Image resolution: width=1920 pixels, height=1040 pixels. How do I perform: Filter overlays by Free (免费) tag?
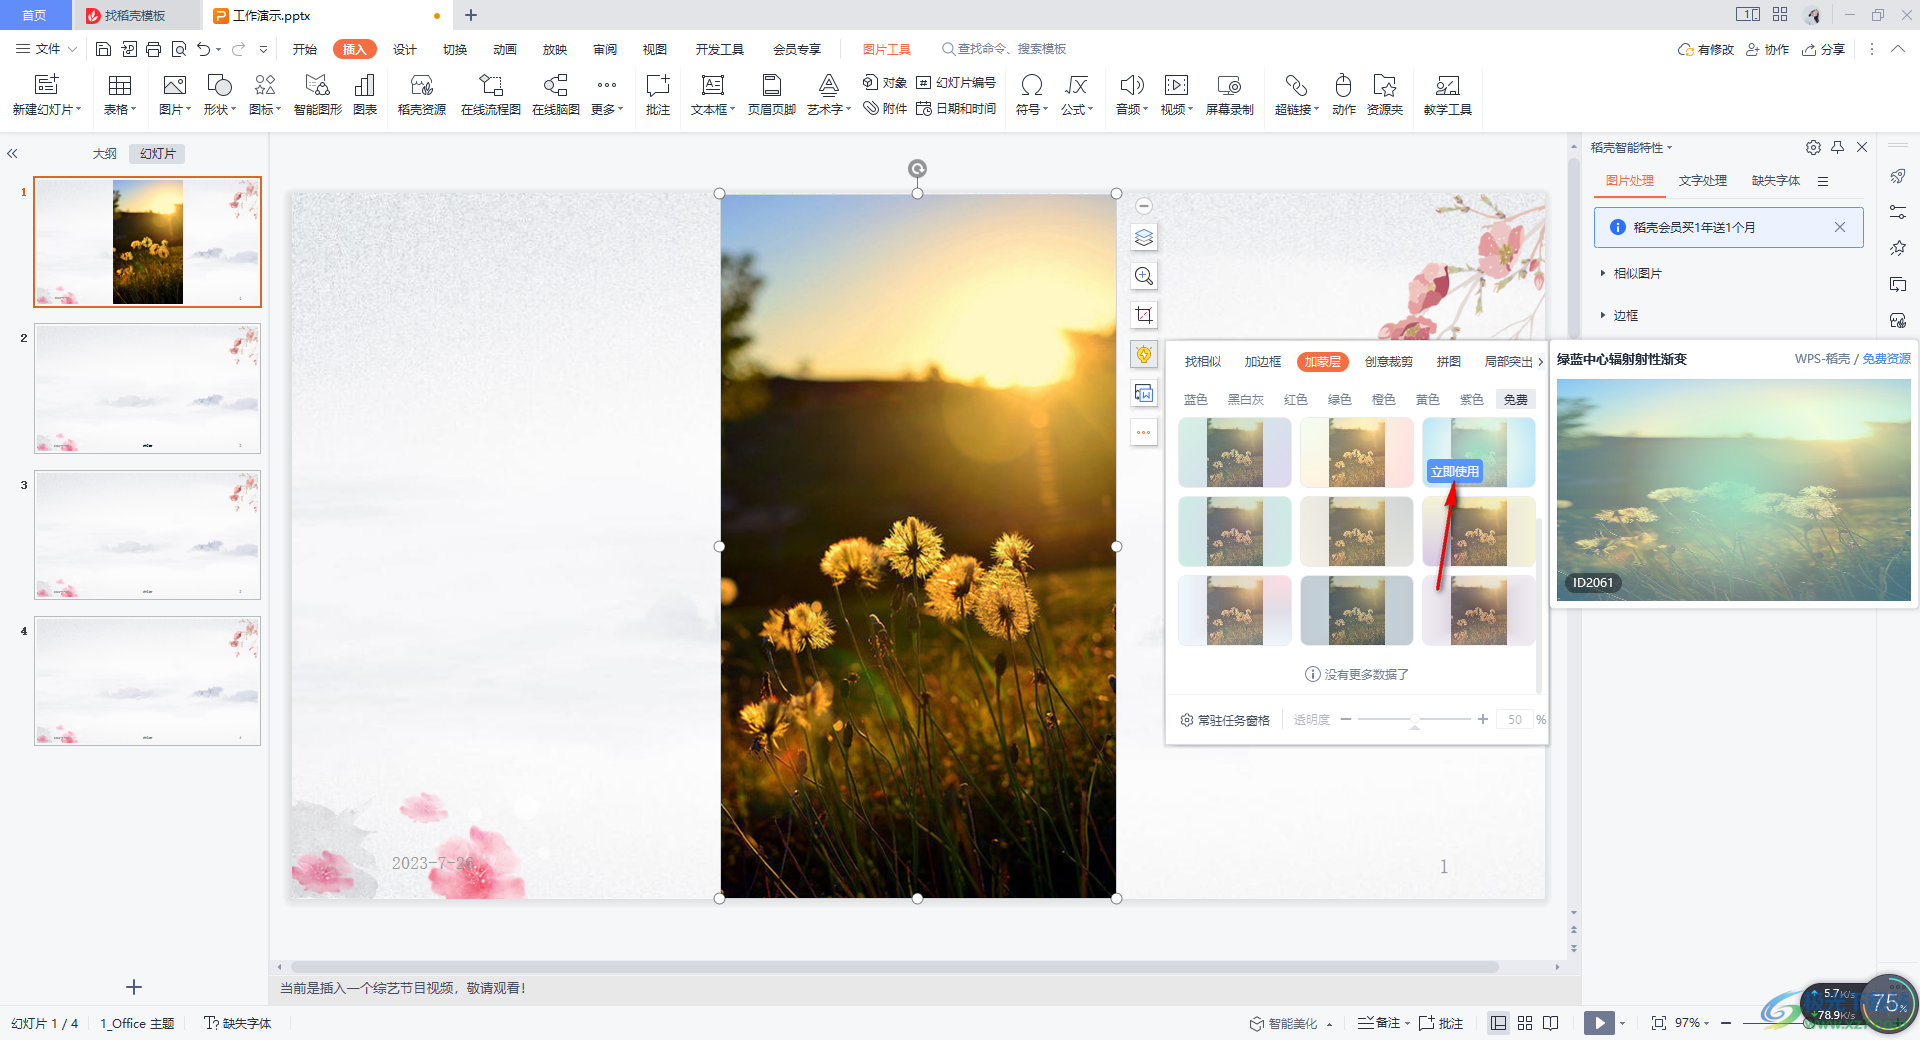pyautogui.click(x=1516, y=399)
